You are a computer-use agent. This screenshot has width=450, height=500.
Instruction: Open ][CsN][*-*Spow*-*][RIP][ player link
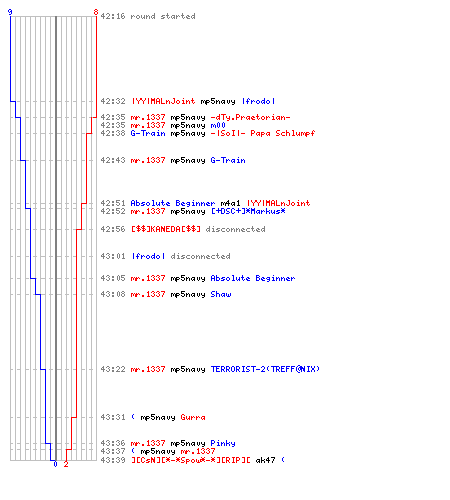click(190, 460)
